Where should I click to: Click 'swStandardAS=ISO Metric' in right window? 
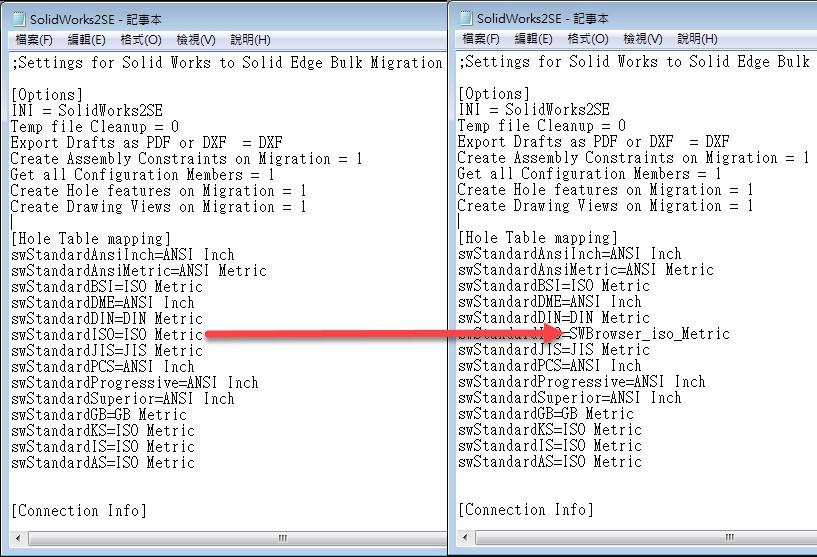click(550, 462)
